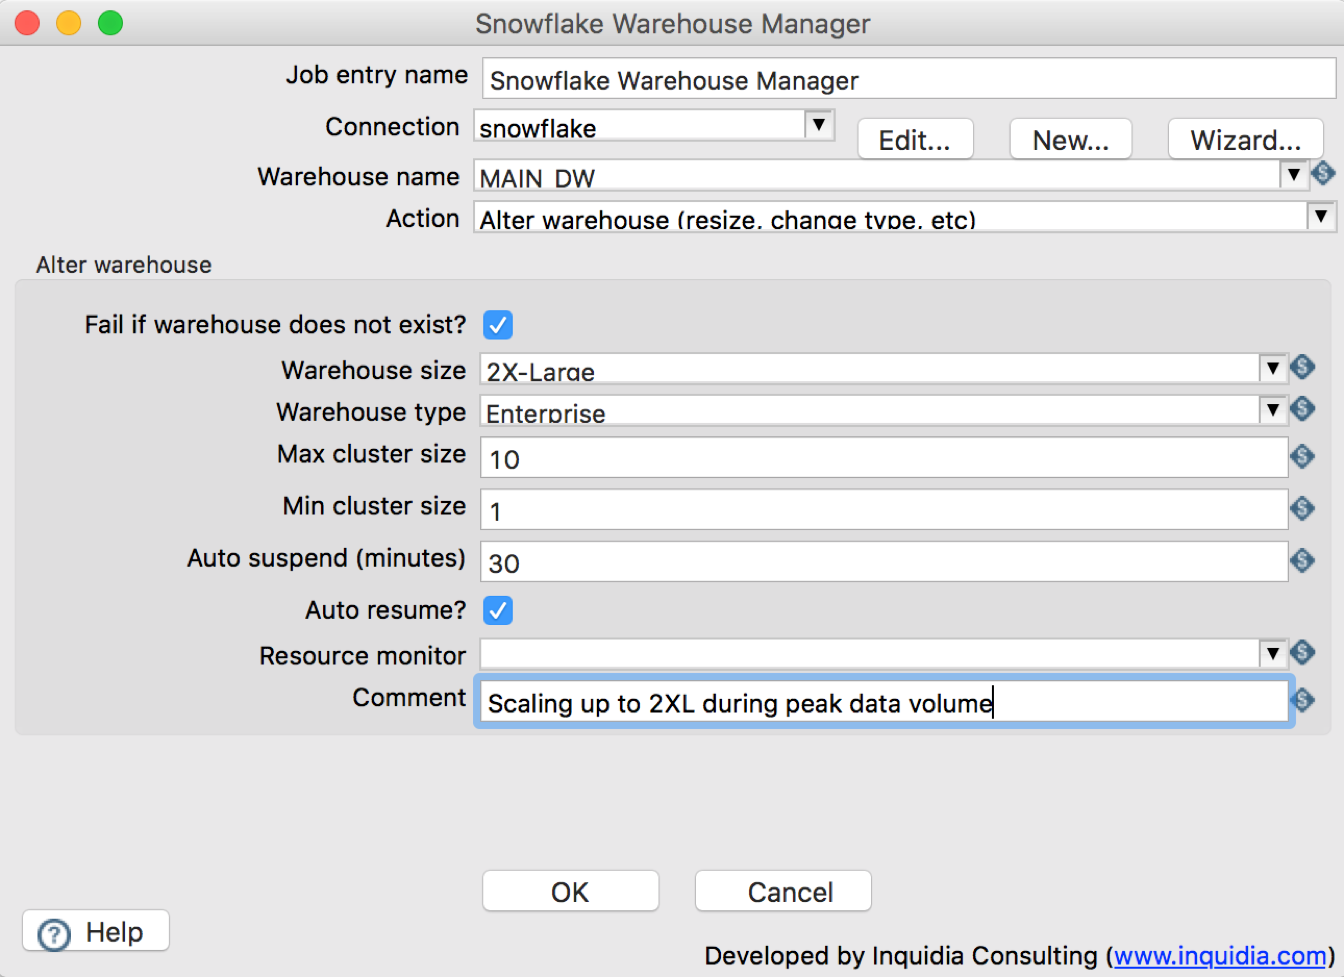The height and width of the screenshot is (977, 1344).
Task: Focus the Auto suspend minutes field
Action: tap(884, 562)
